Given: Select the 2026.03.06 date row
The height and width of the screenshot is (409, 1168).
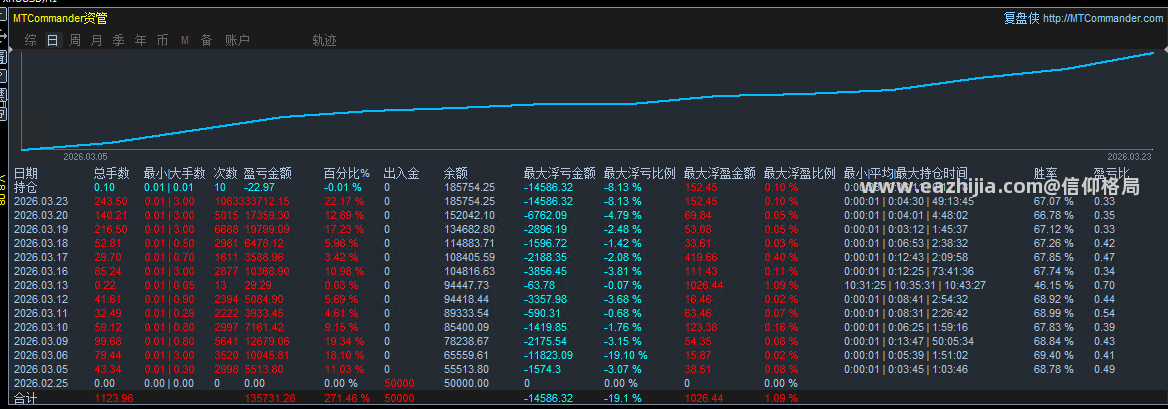Looking at the screenshot, I should click(41, 355).
